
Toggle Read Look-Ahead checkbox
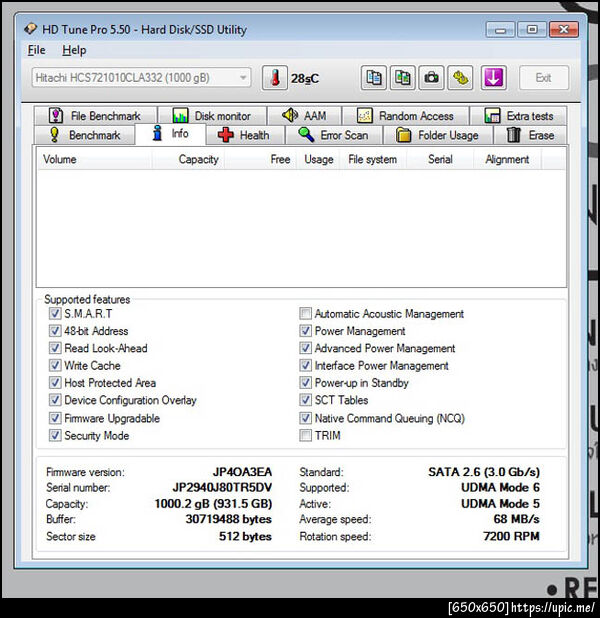55,348
